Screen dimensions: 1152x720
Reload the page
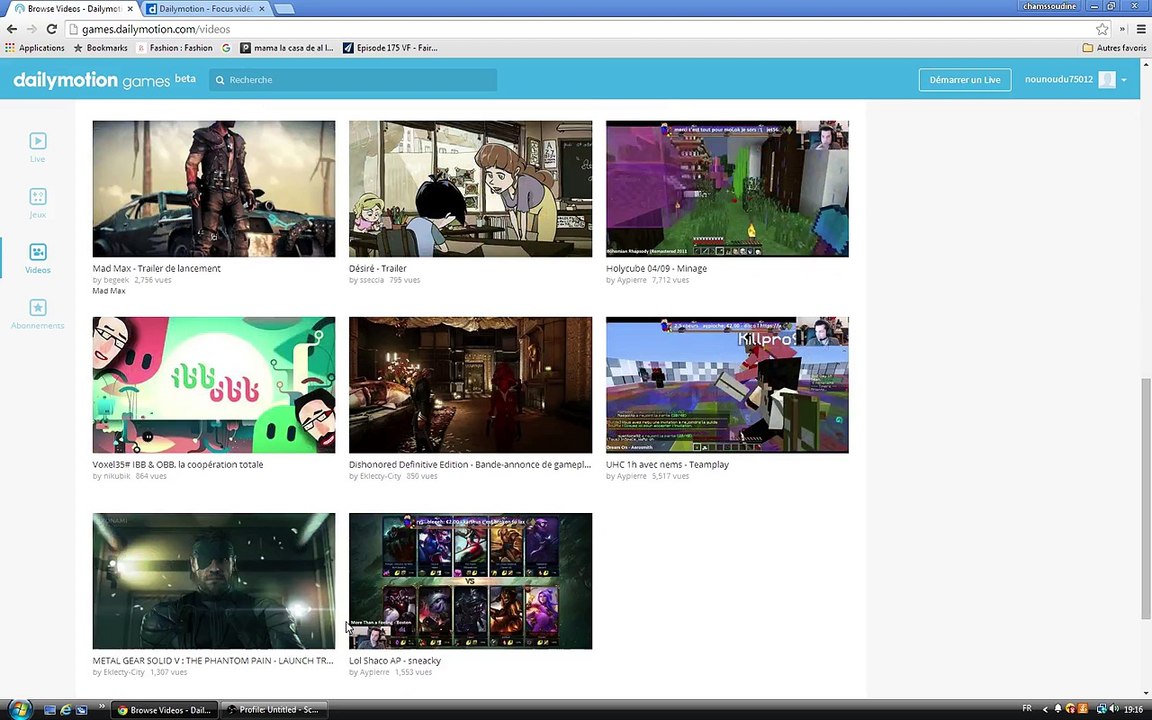pos(51,29)
